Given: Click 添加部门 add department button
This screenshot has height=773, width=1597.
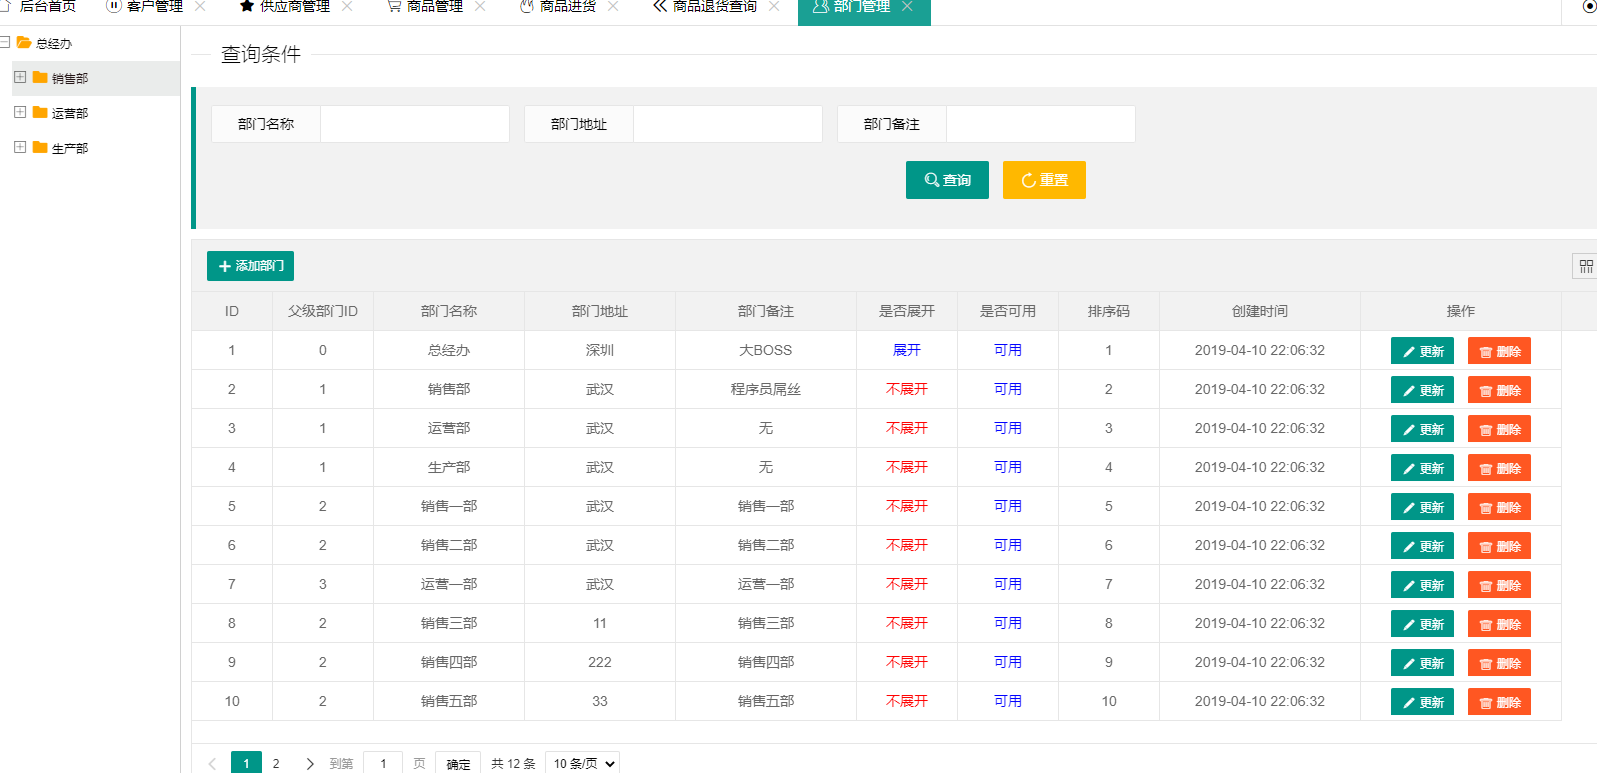Looking at the screenshot, I should [x=250, y=266].
